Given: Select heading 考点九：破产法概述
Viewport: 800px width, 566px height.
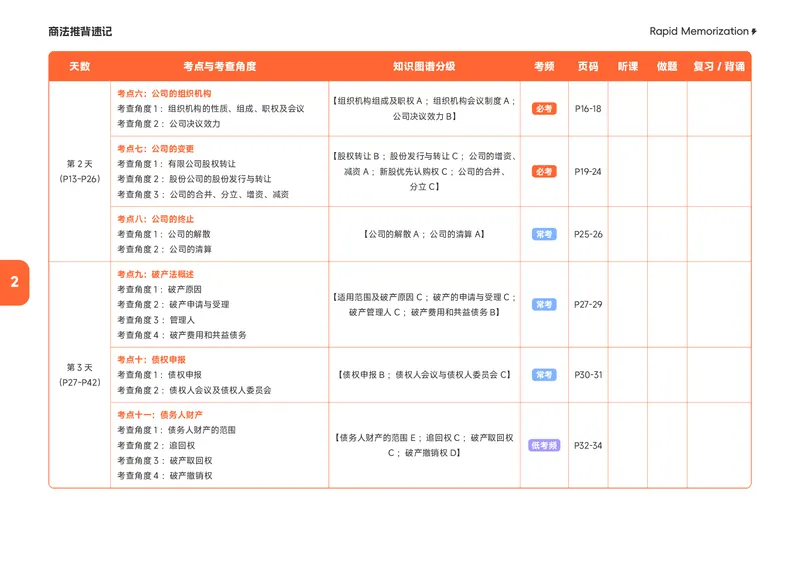Looking at the screenshot, I should point(156,275).
